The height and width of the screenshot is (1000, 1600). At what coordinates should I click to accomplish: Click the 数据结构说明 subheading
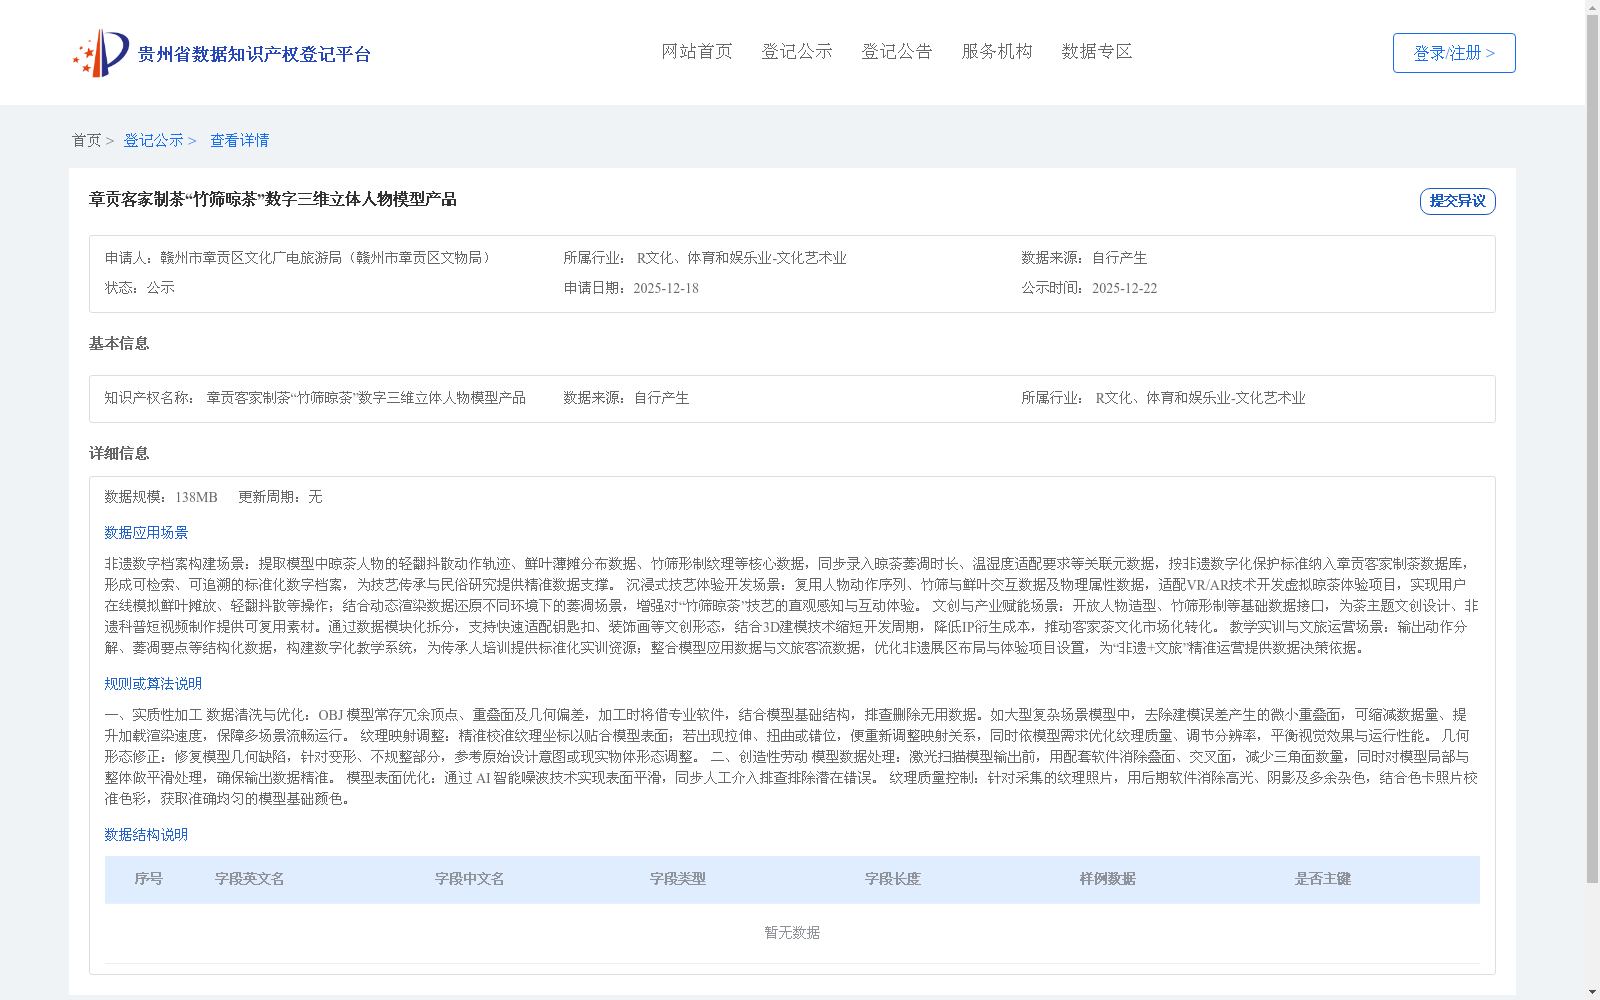146,835
